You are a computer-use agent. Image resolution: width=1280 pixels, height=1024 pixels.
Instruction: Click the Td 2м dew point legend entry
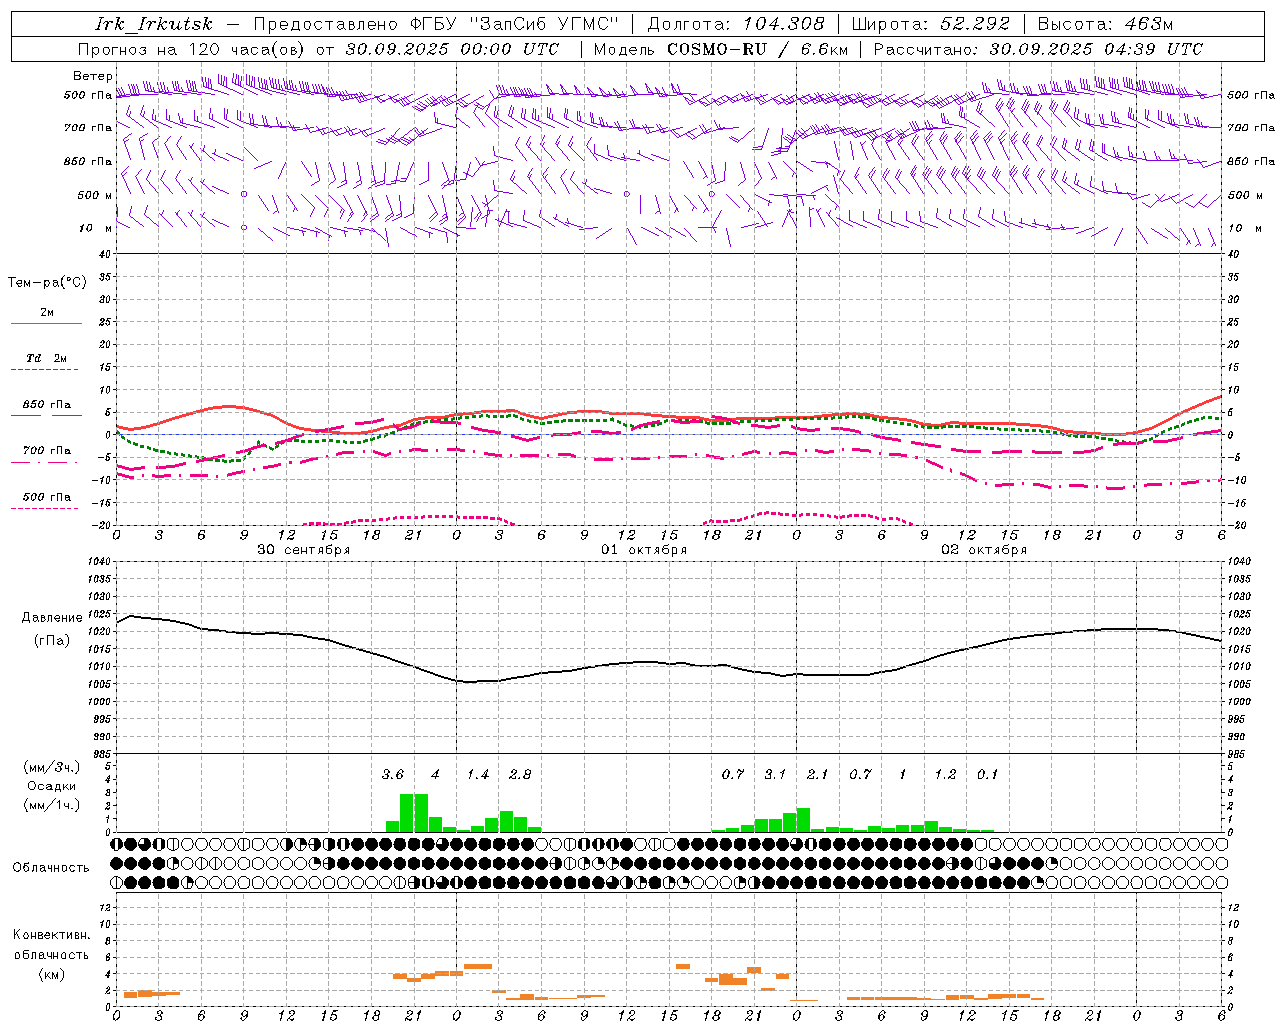[x=47, y=358]
